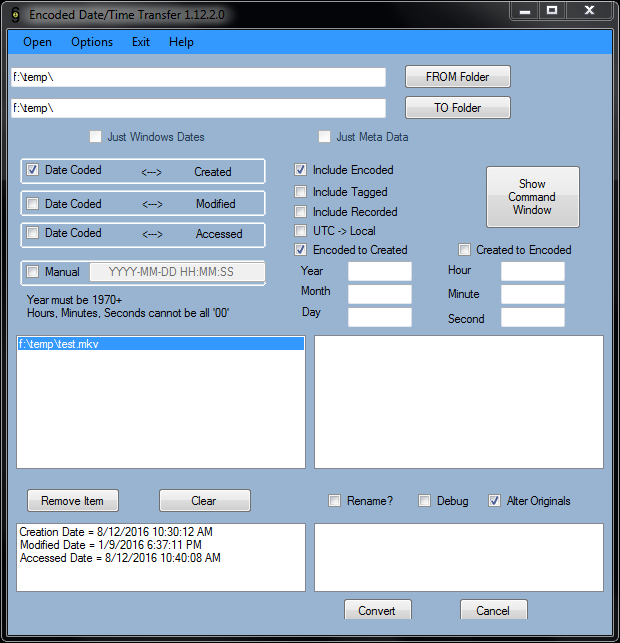
Task: Check Include Recorded checkbox
Action: (301, 212)
